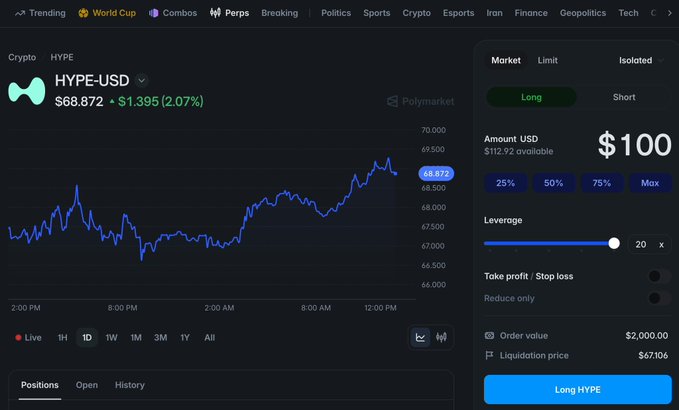
Task: Switch to candlestick chart view icon
Action: (x=441, y=337)
